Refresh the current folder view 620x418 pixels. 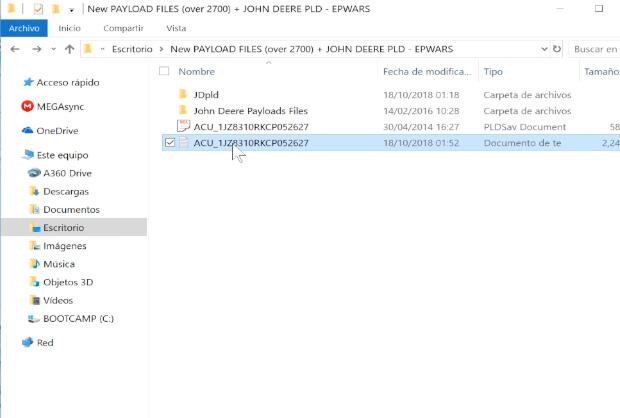click(x=557, y=49)
